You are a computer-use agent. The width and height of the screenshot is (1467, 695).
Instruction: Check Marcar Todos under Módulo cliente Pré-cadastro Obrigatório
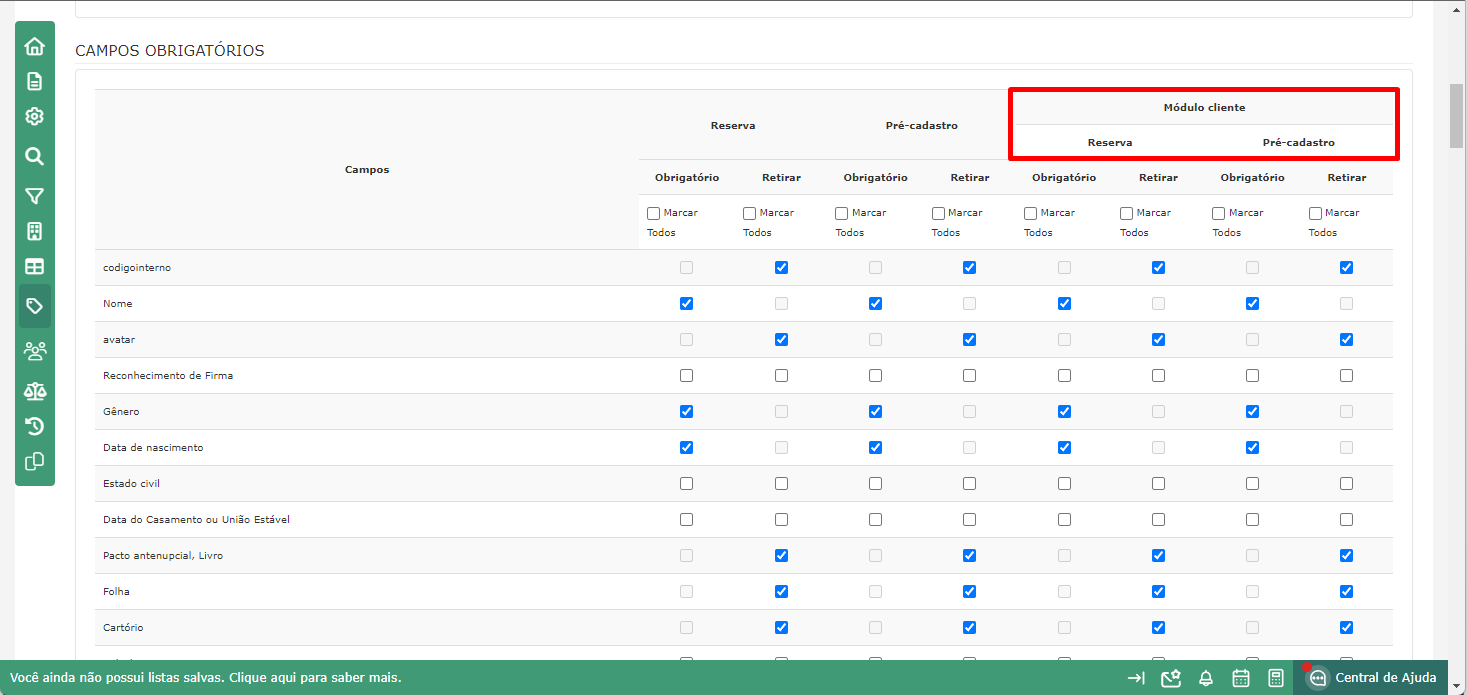[x=1218, y=213]
